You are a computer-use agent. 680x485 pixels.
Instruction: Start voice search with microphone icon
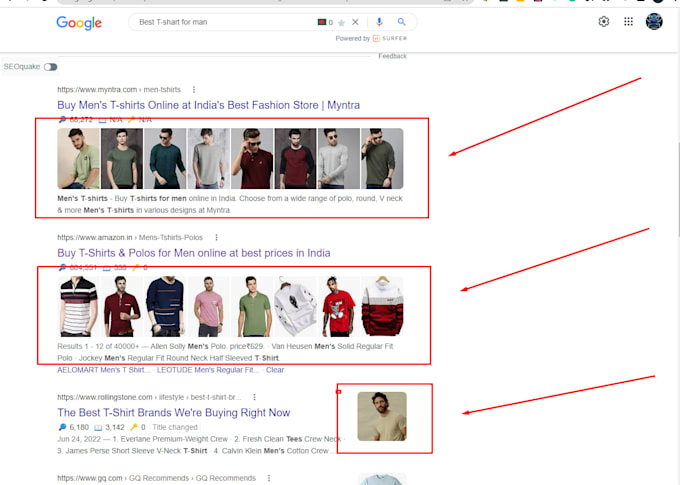(379, 22)
